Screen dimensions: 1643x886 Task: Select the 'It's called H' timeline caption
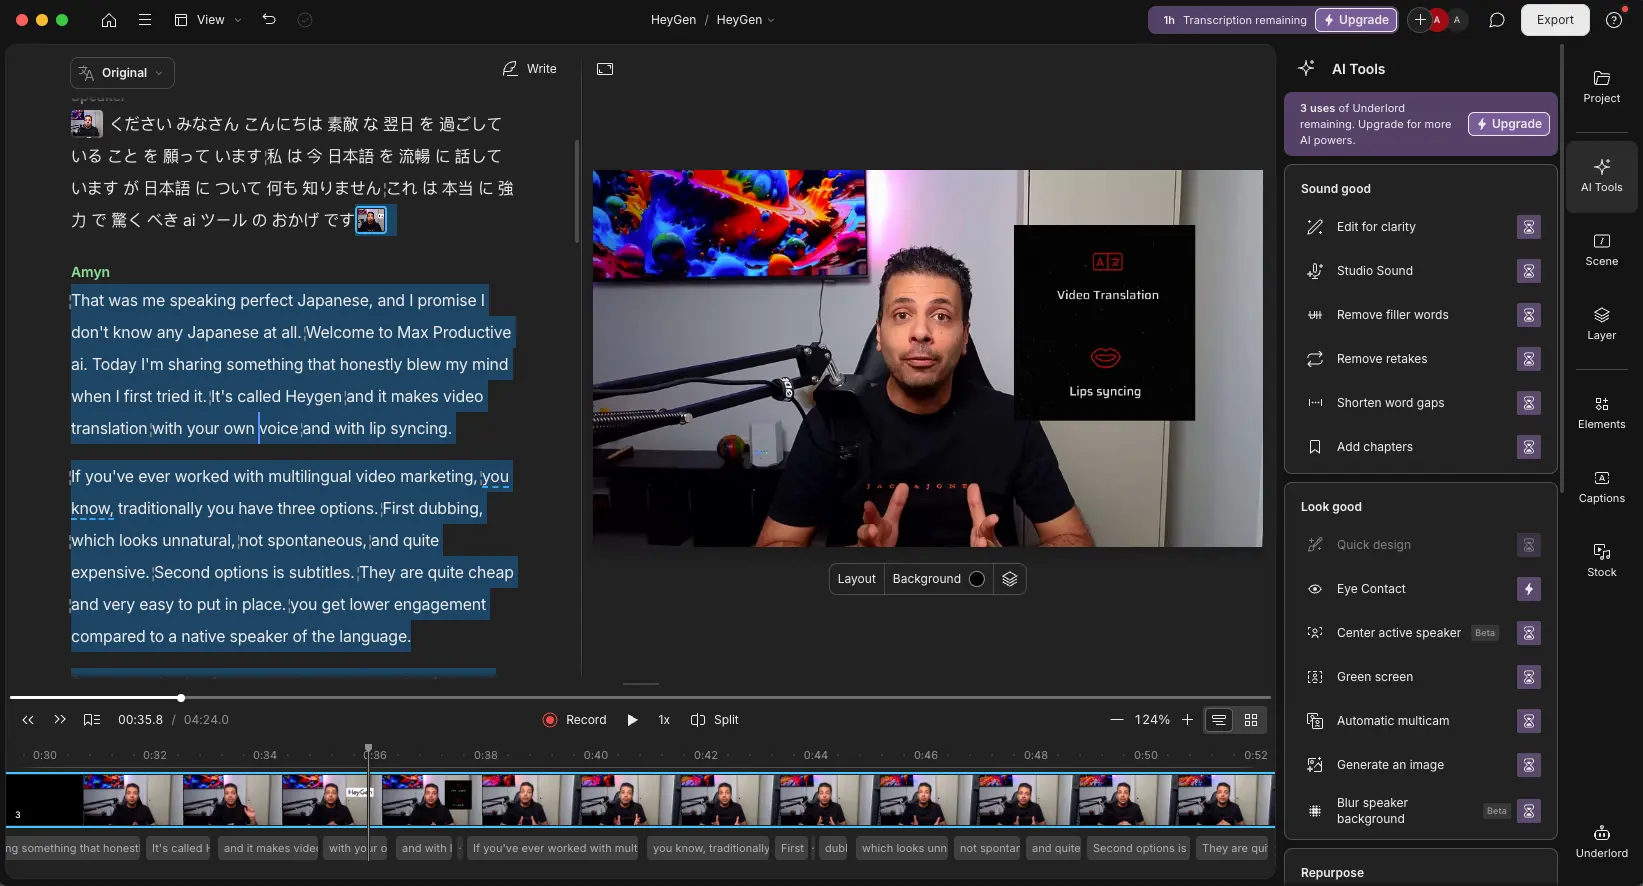click(180, 848)
